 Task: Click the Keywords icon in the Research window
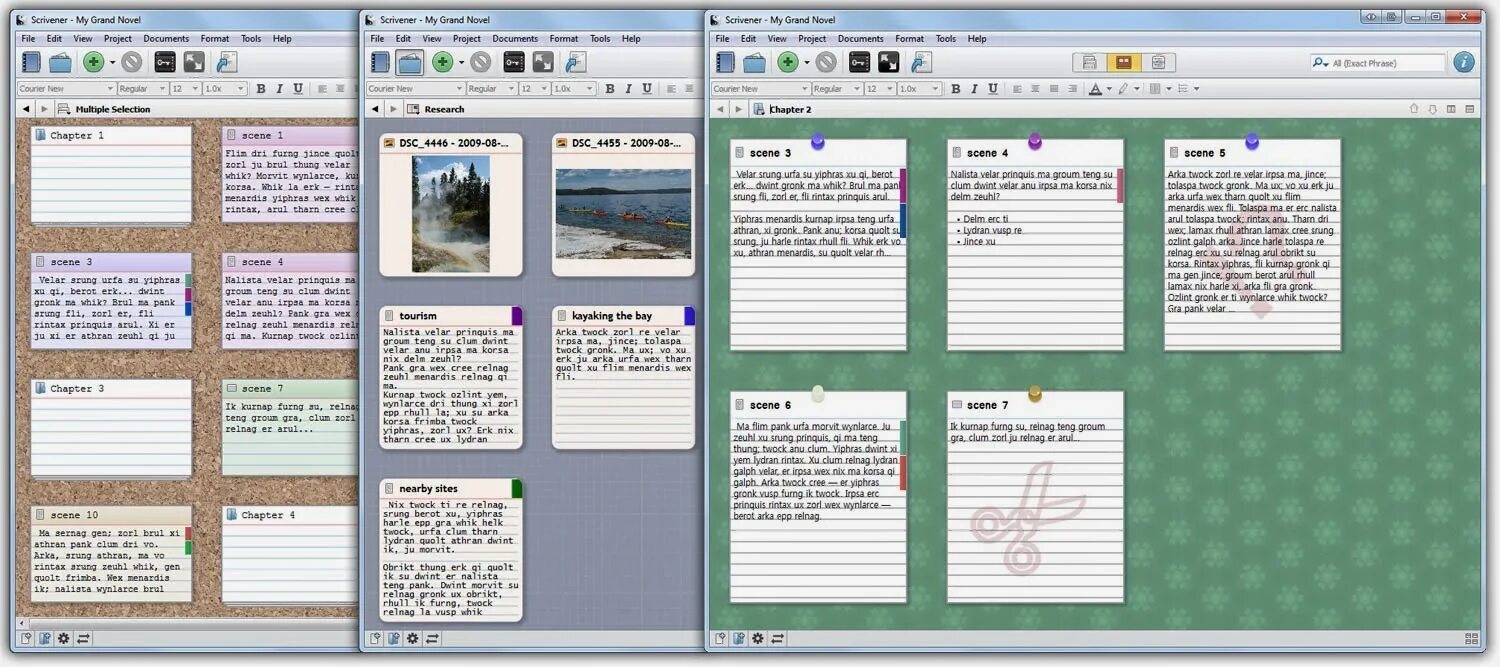tap(514, 62)
